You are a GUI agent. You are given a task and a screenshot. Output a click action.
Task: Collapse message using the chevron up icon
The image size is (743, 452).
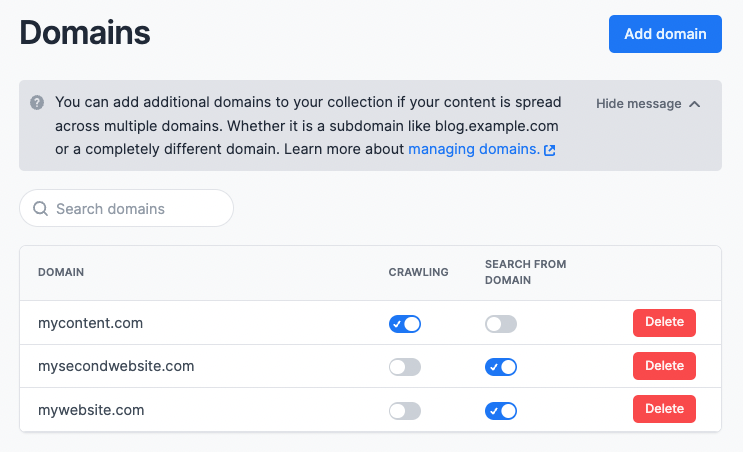[x=695, y=104]
